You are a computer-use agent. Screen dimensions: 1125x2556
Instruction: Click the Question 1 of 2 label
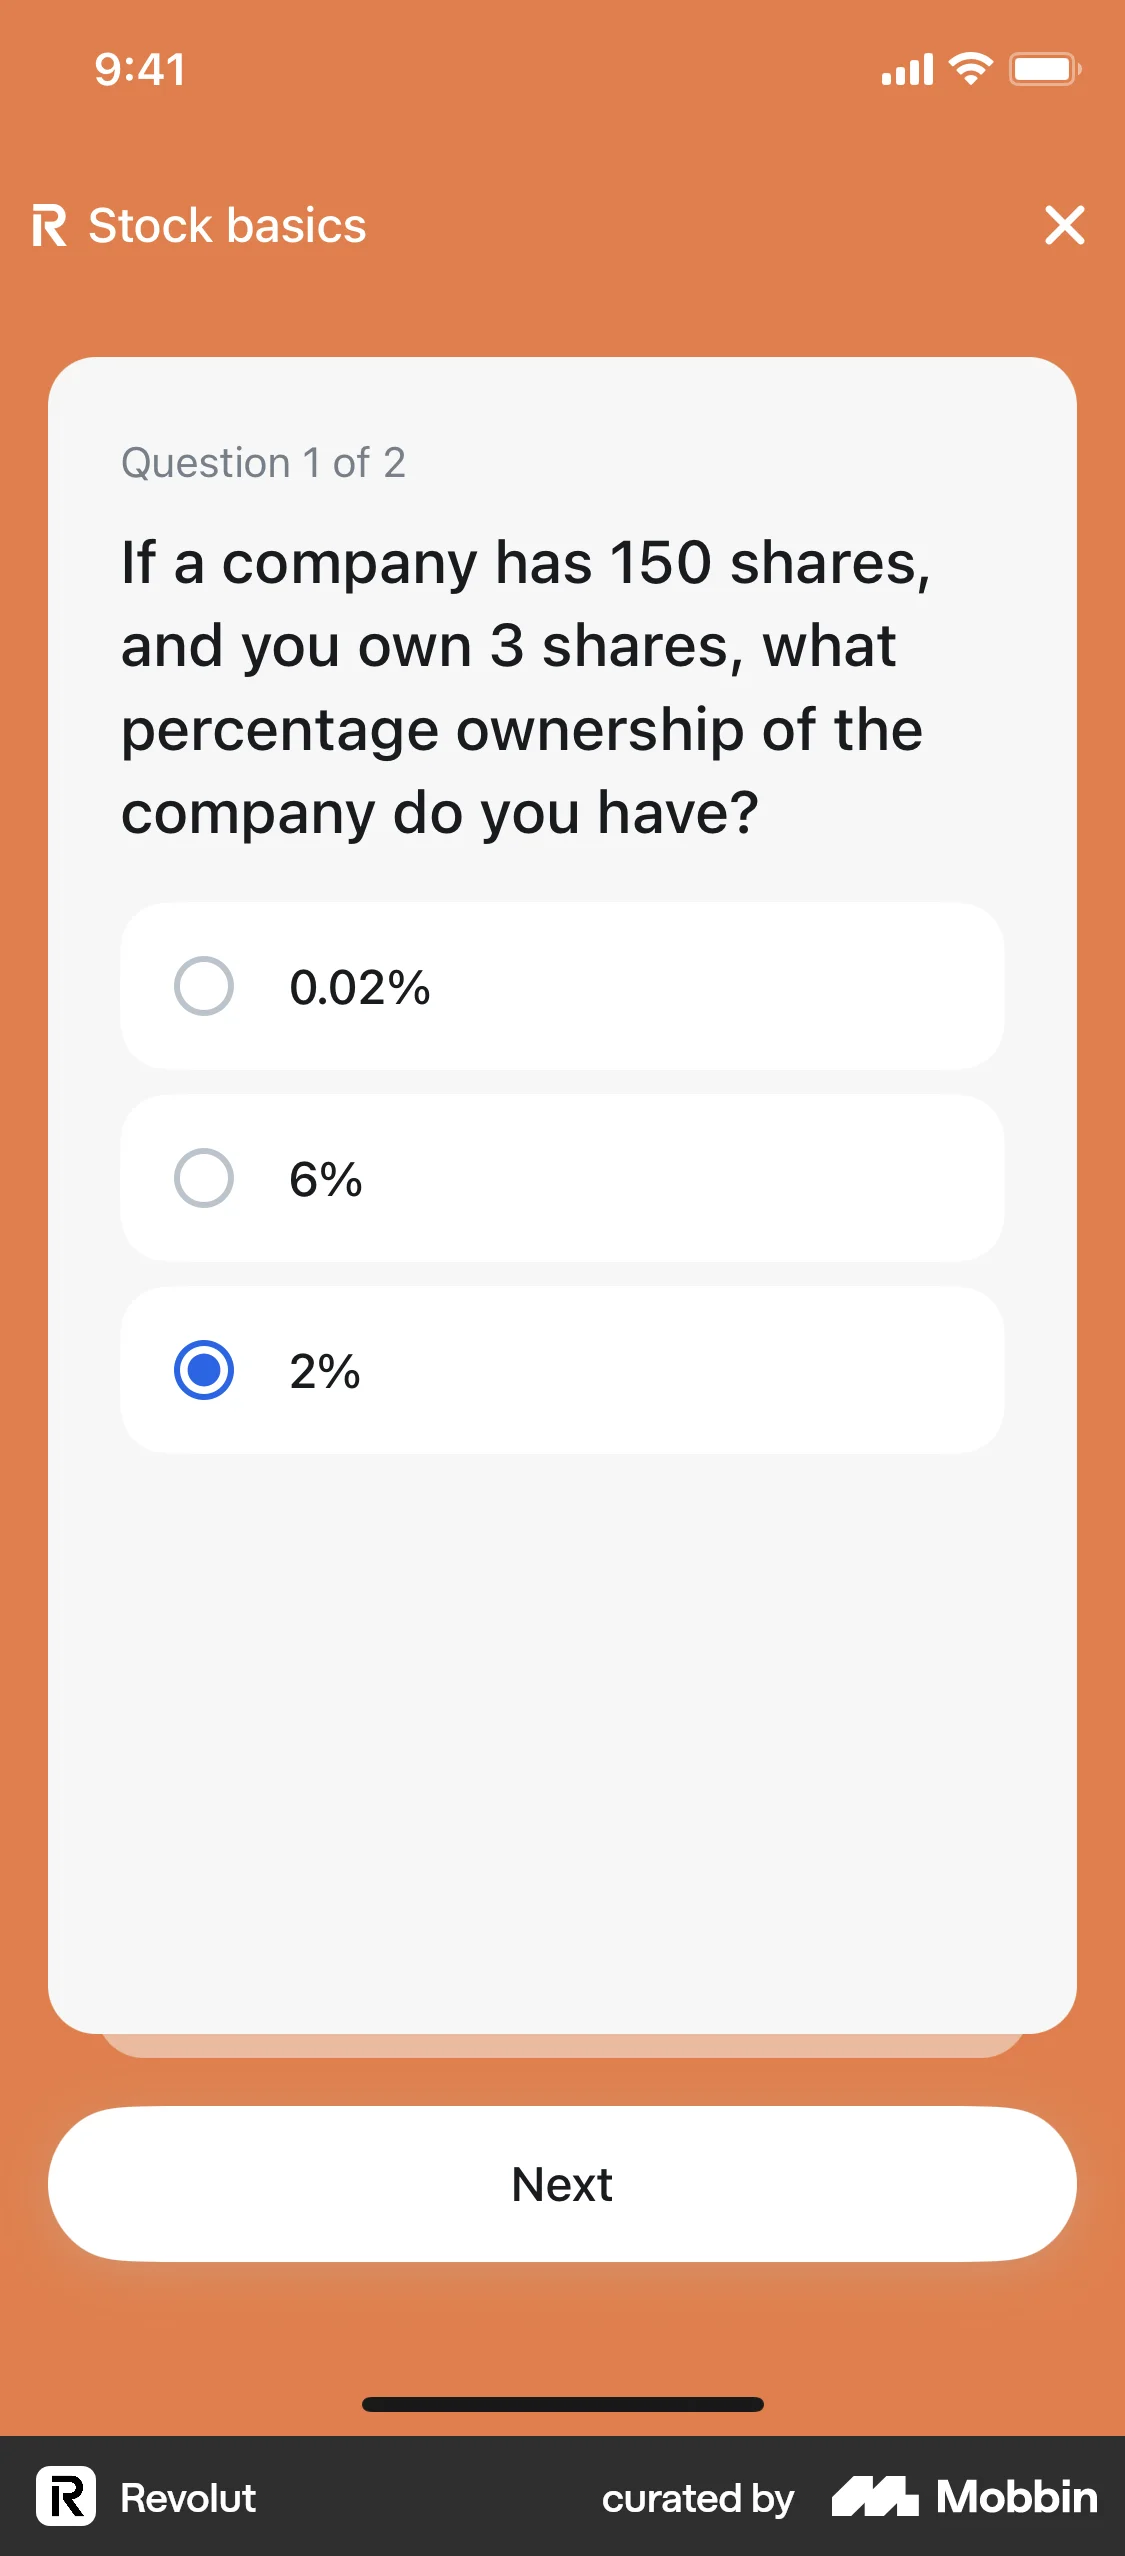(263, 462)
